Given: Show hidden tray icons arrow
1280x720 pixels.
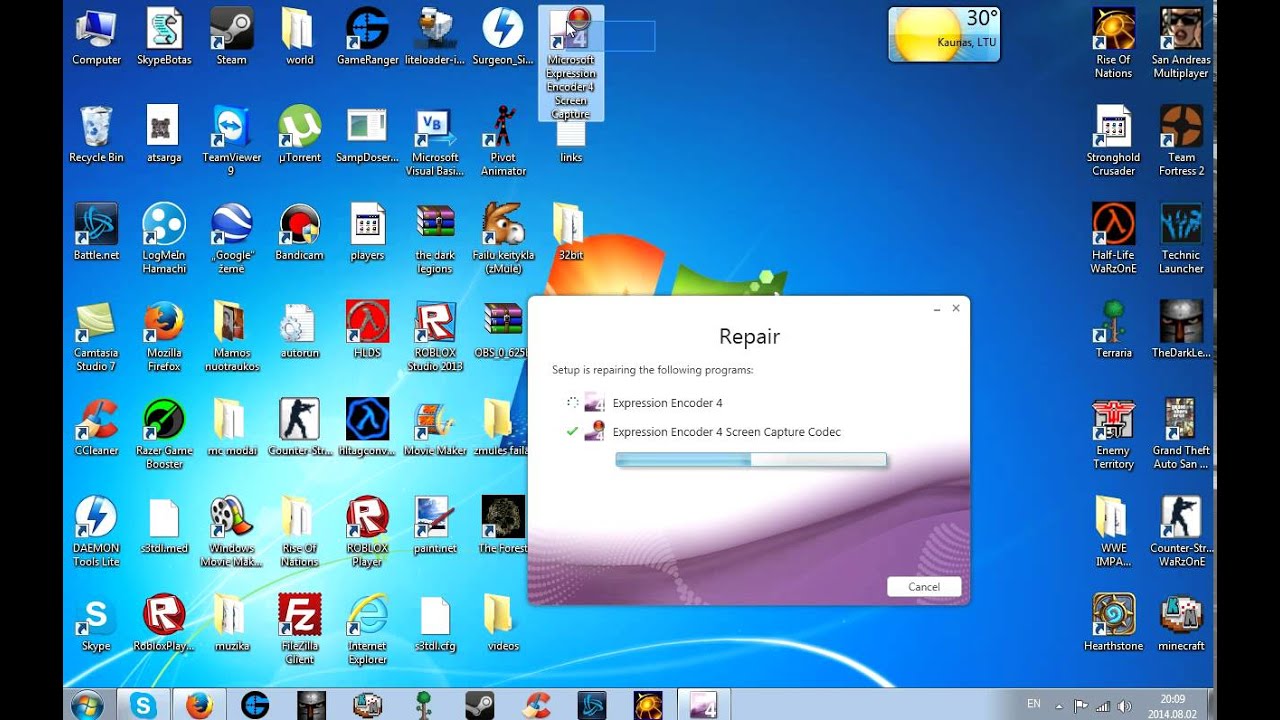Looking at the screenshot, I should click(1059, 705).
